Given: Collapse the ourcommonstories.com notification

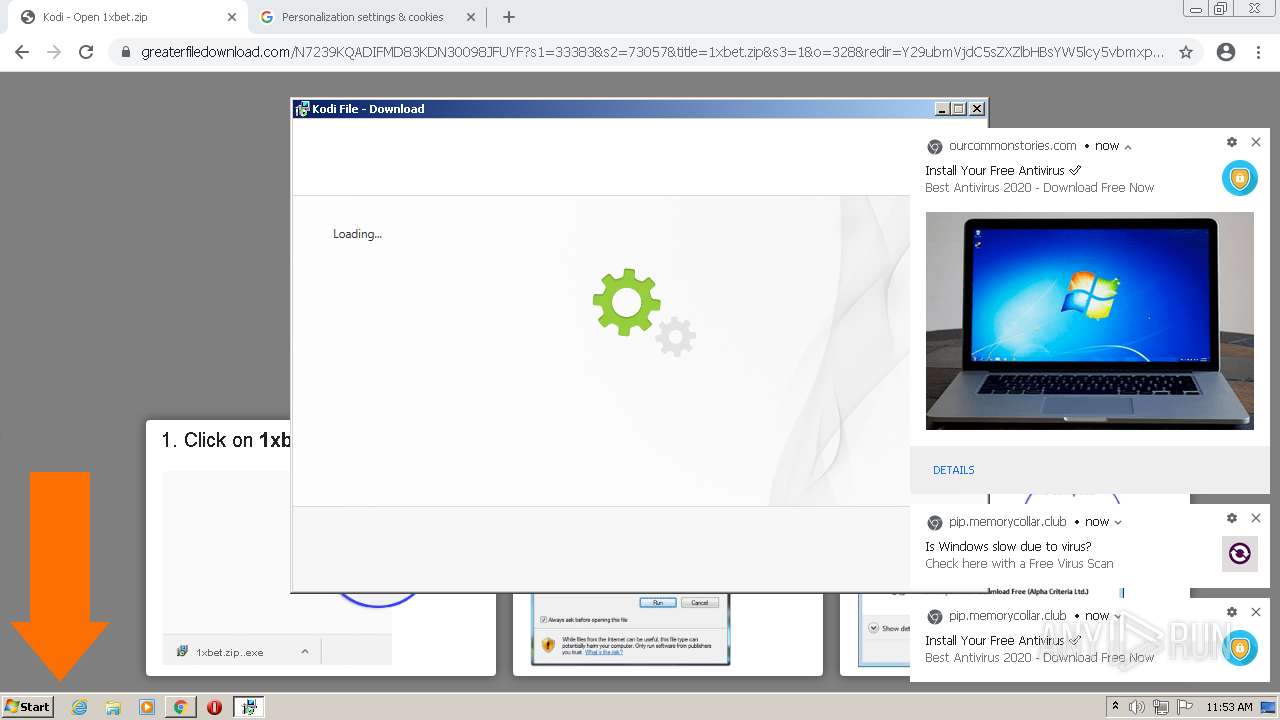Looking at the screenshot, I should 1128,147.
